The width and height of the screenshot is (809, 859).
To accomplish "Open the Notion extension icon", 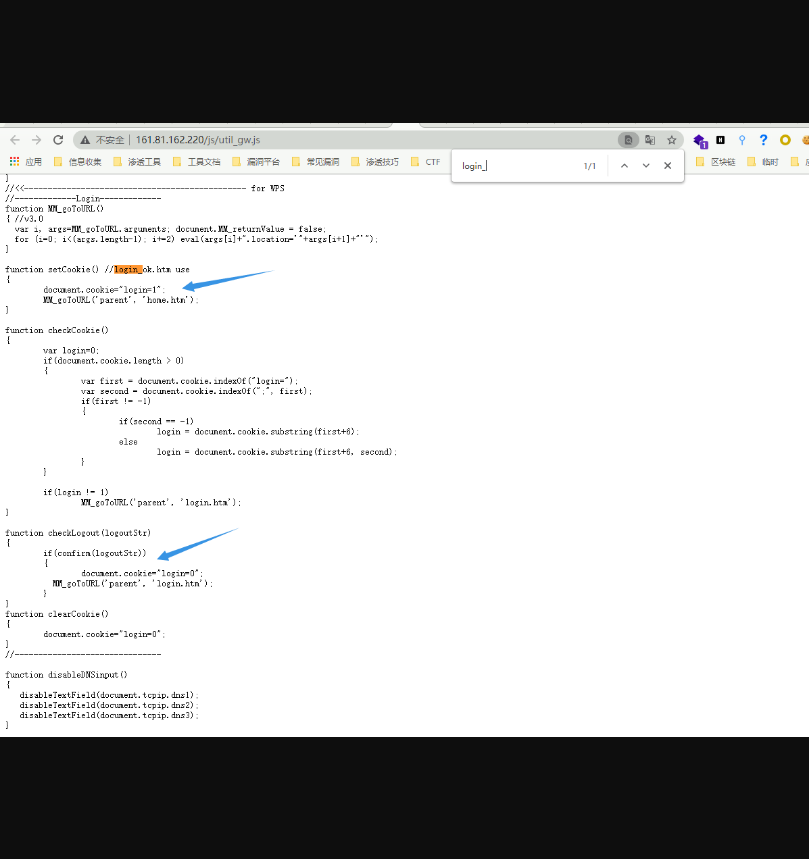I will (720, 140).
